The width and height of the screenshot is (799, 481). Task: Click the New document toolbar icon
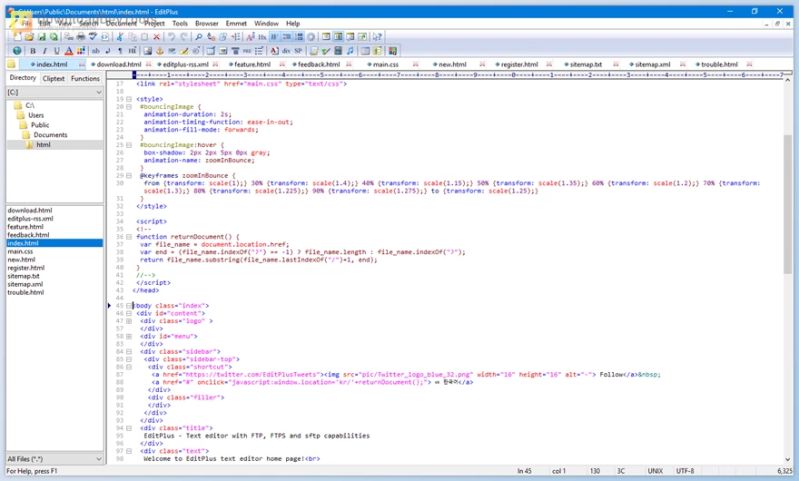(x=17, y=37)
